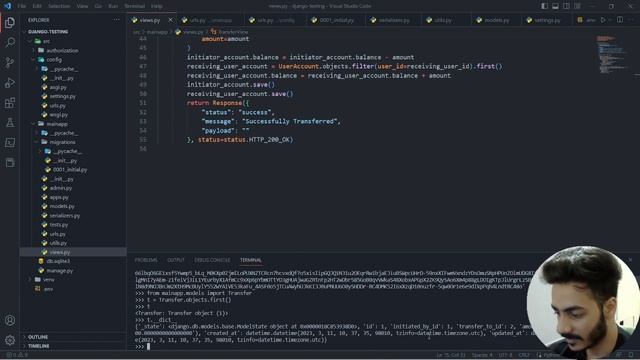640x360 pixels.
Task: Open the Testing flask view
Action: (x=10, y=122)
